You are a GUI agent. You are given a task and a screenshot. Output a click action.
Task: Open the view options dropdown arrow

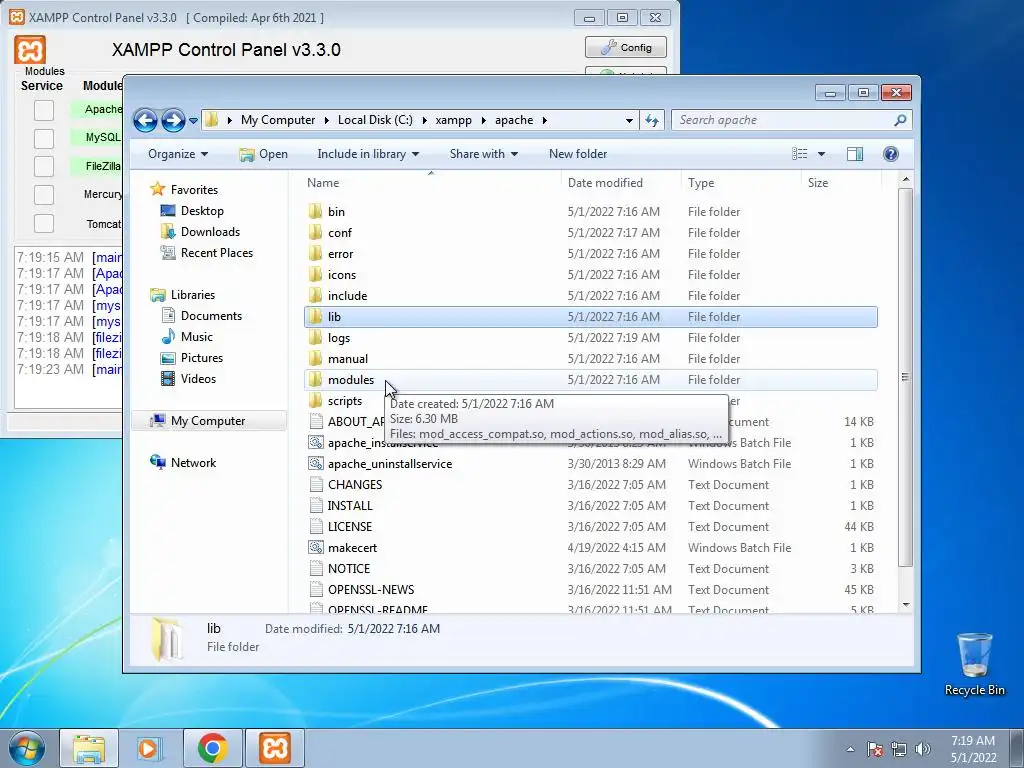tap(822, 154)
